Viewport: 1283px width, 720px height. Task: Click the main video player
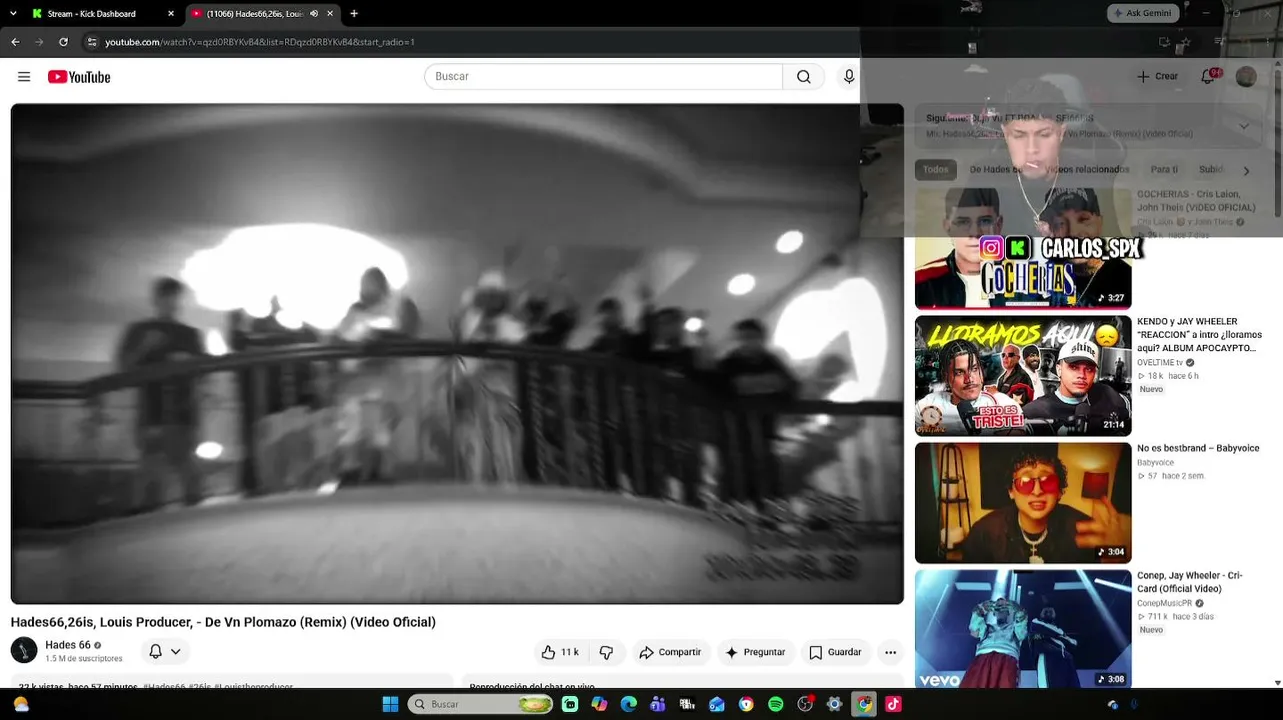pyautogui.click(x=457, y=354)
